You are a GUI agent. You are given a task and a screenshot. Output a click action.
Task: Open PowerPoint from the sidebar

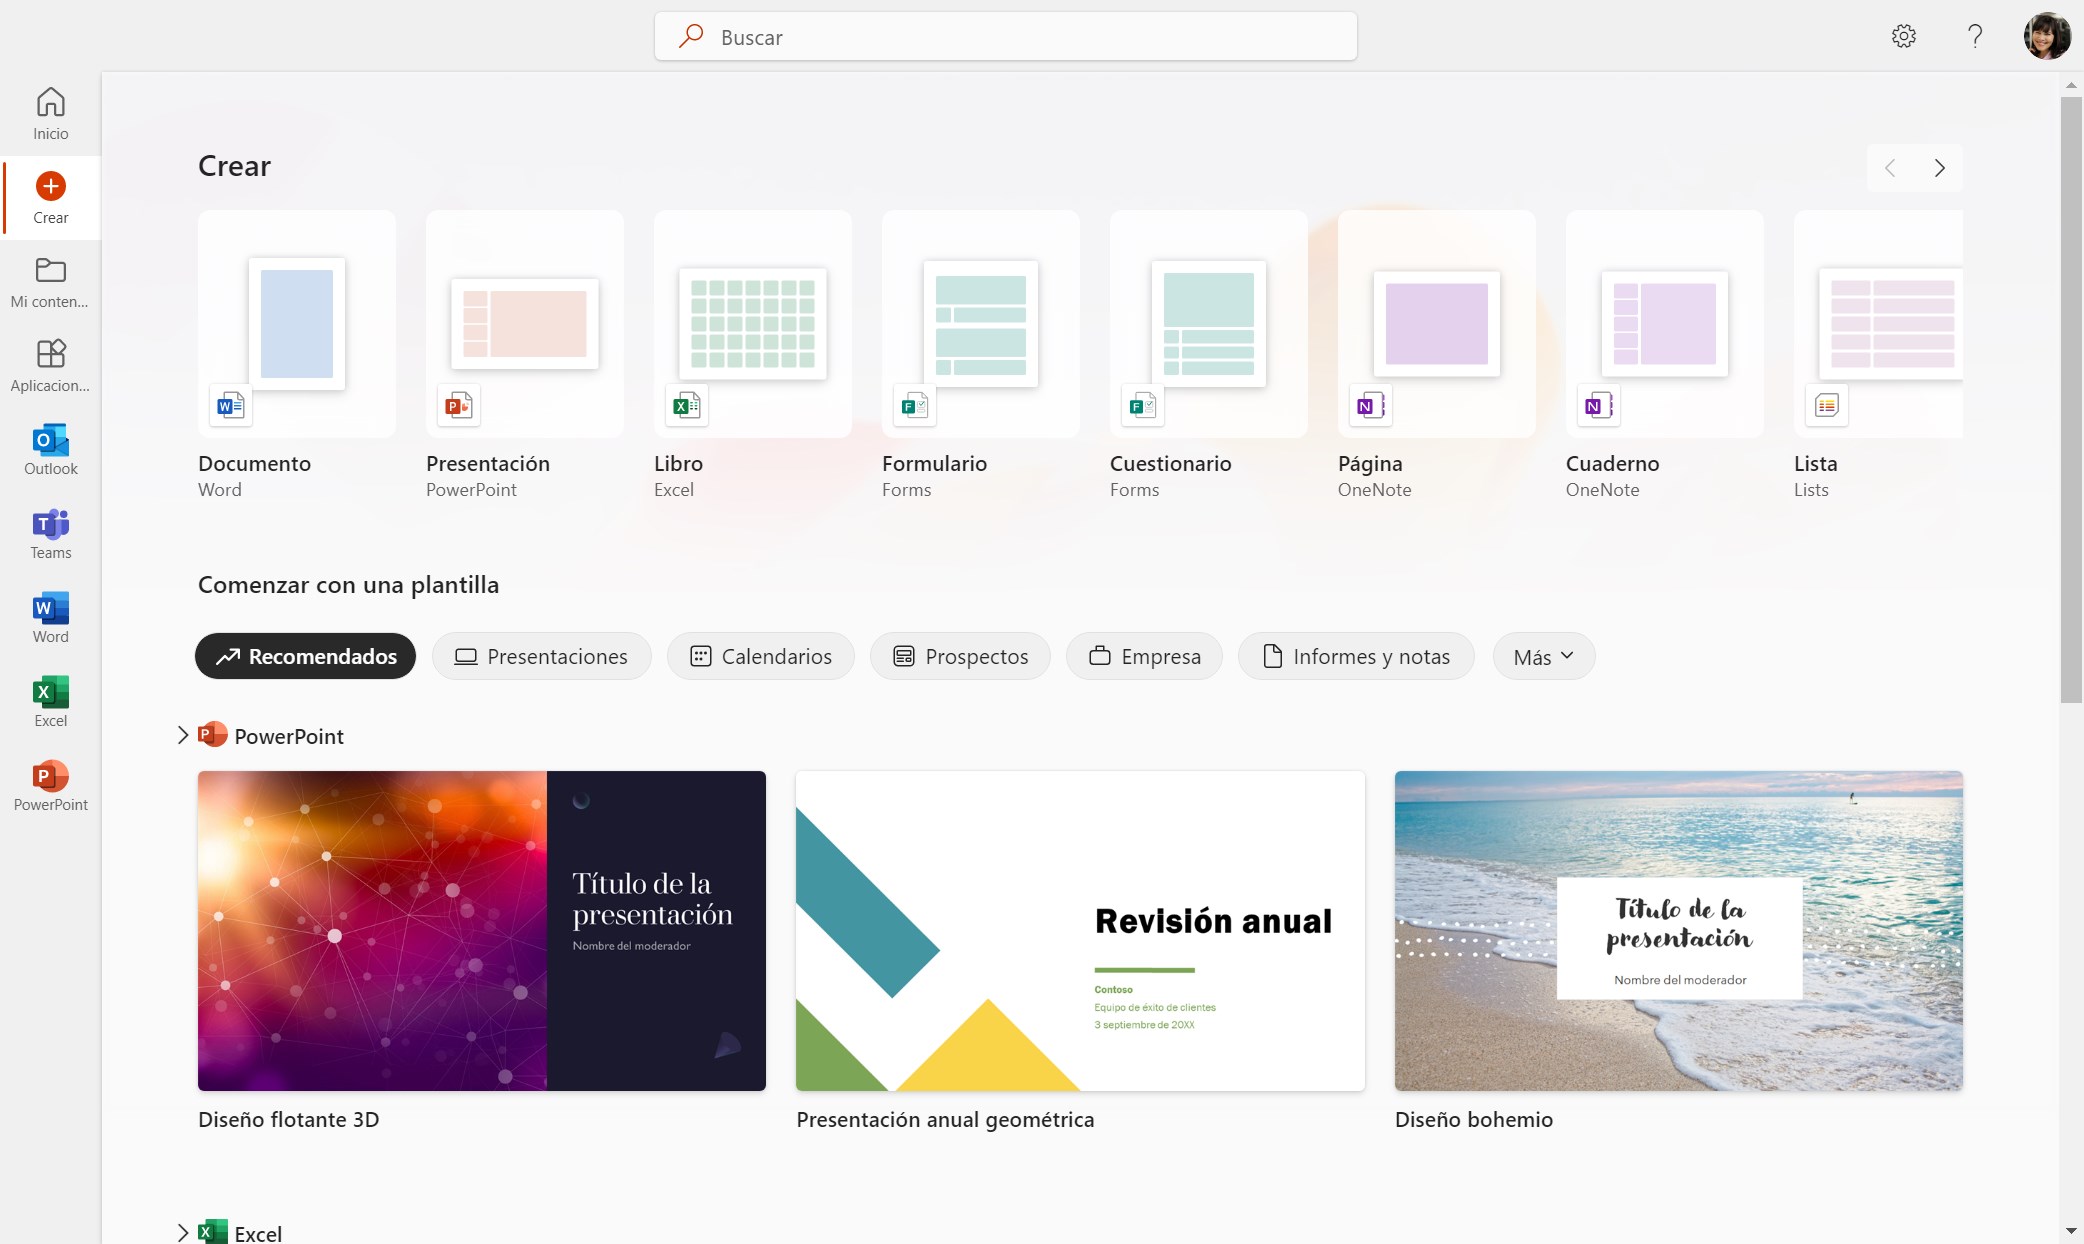(x=49, y=785)
